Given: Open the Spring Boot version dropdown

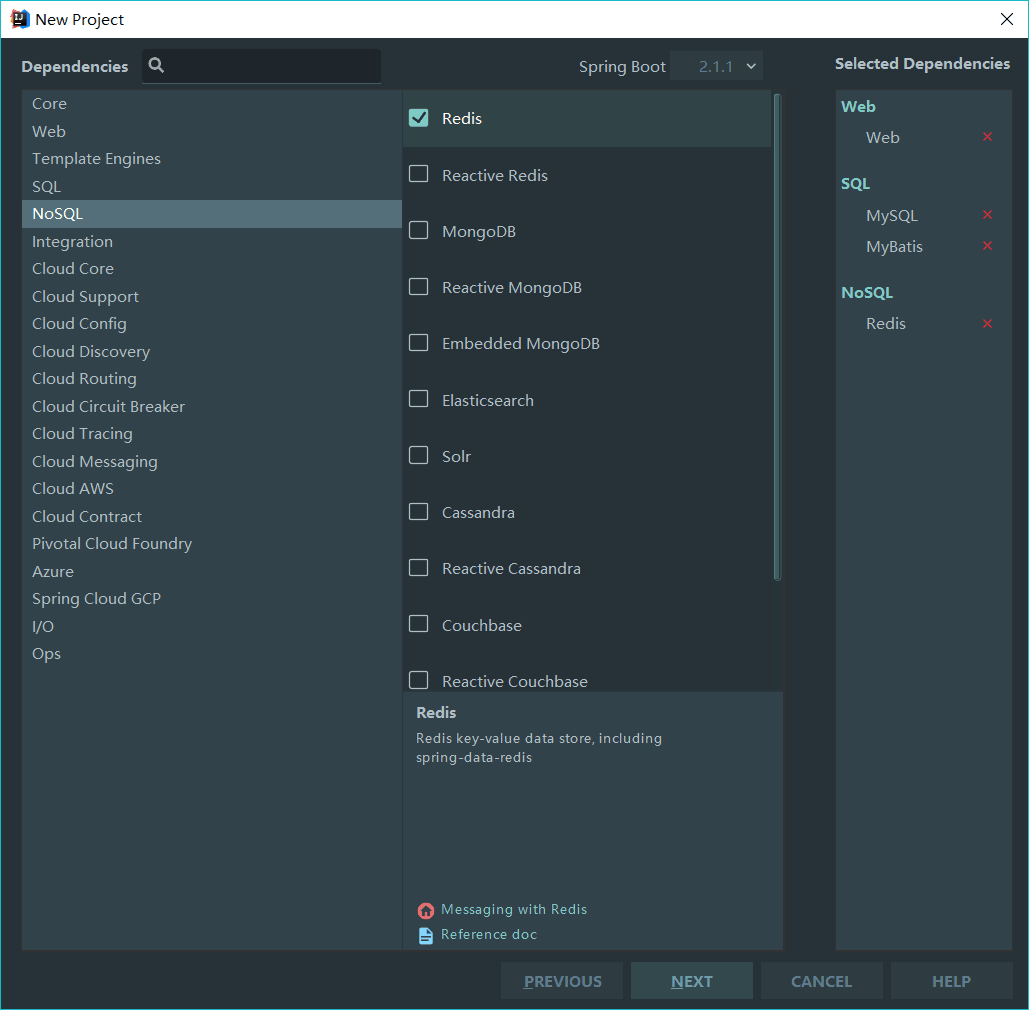Looking at the screenshot, I should (x=716, y=66).
